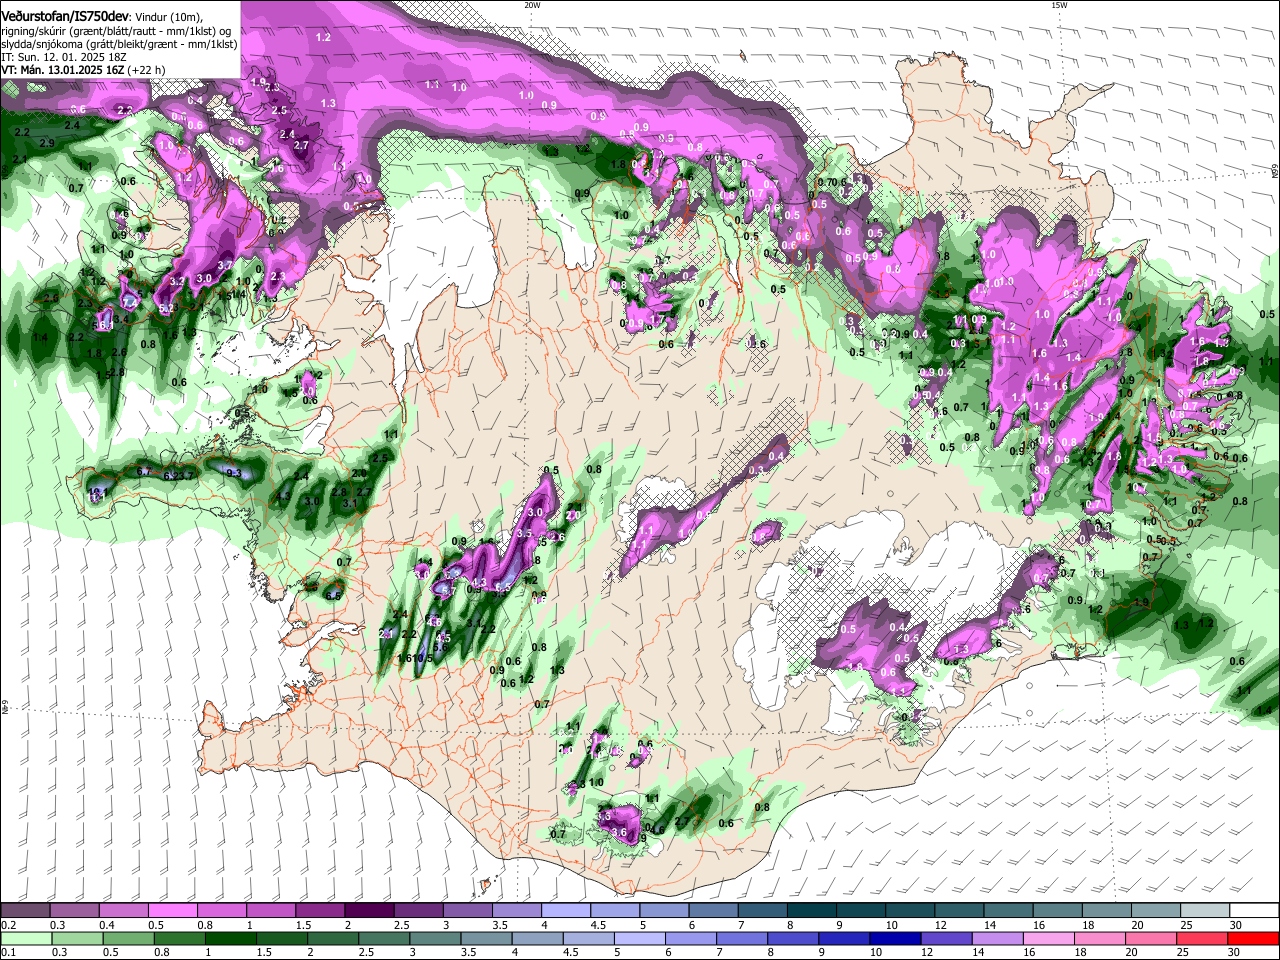Select the dark blue swatch above lower label 10
1280x960 pixels.
[x=895, y=939]
